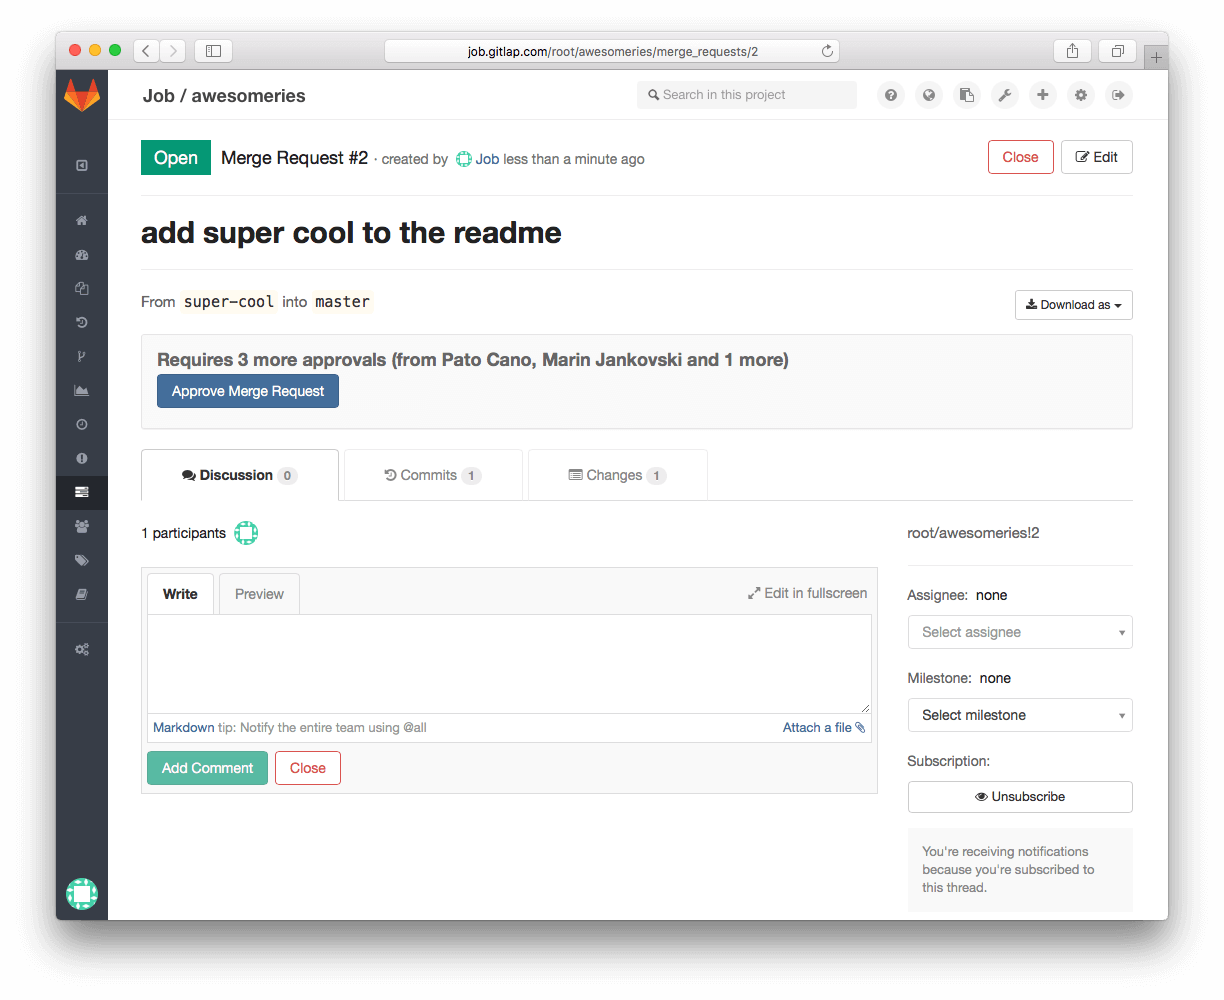This screenshot has width=1224, height=1000.
Task: Click Approve Merge Request button
Action: (248, 391)
